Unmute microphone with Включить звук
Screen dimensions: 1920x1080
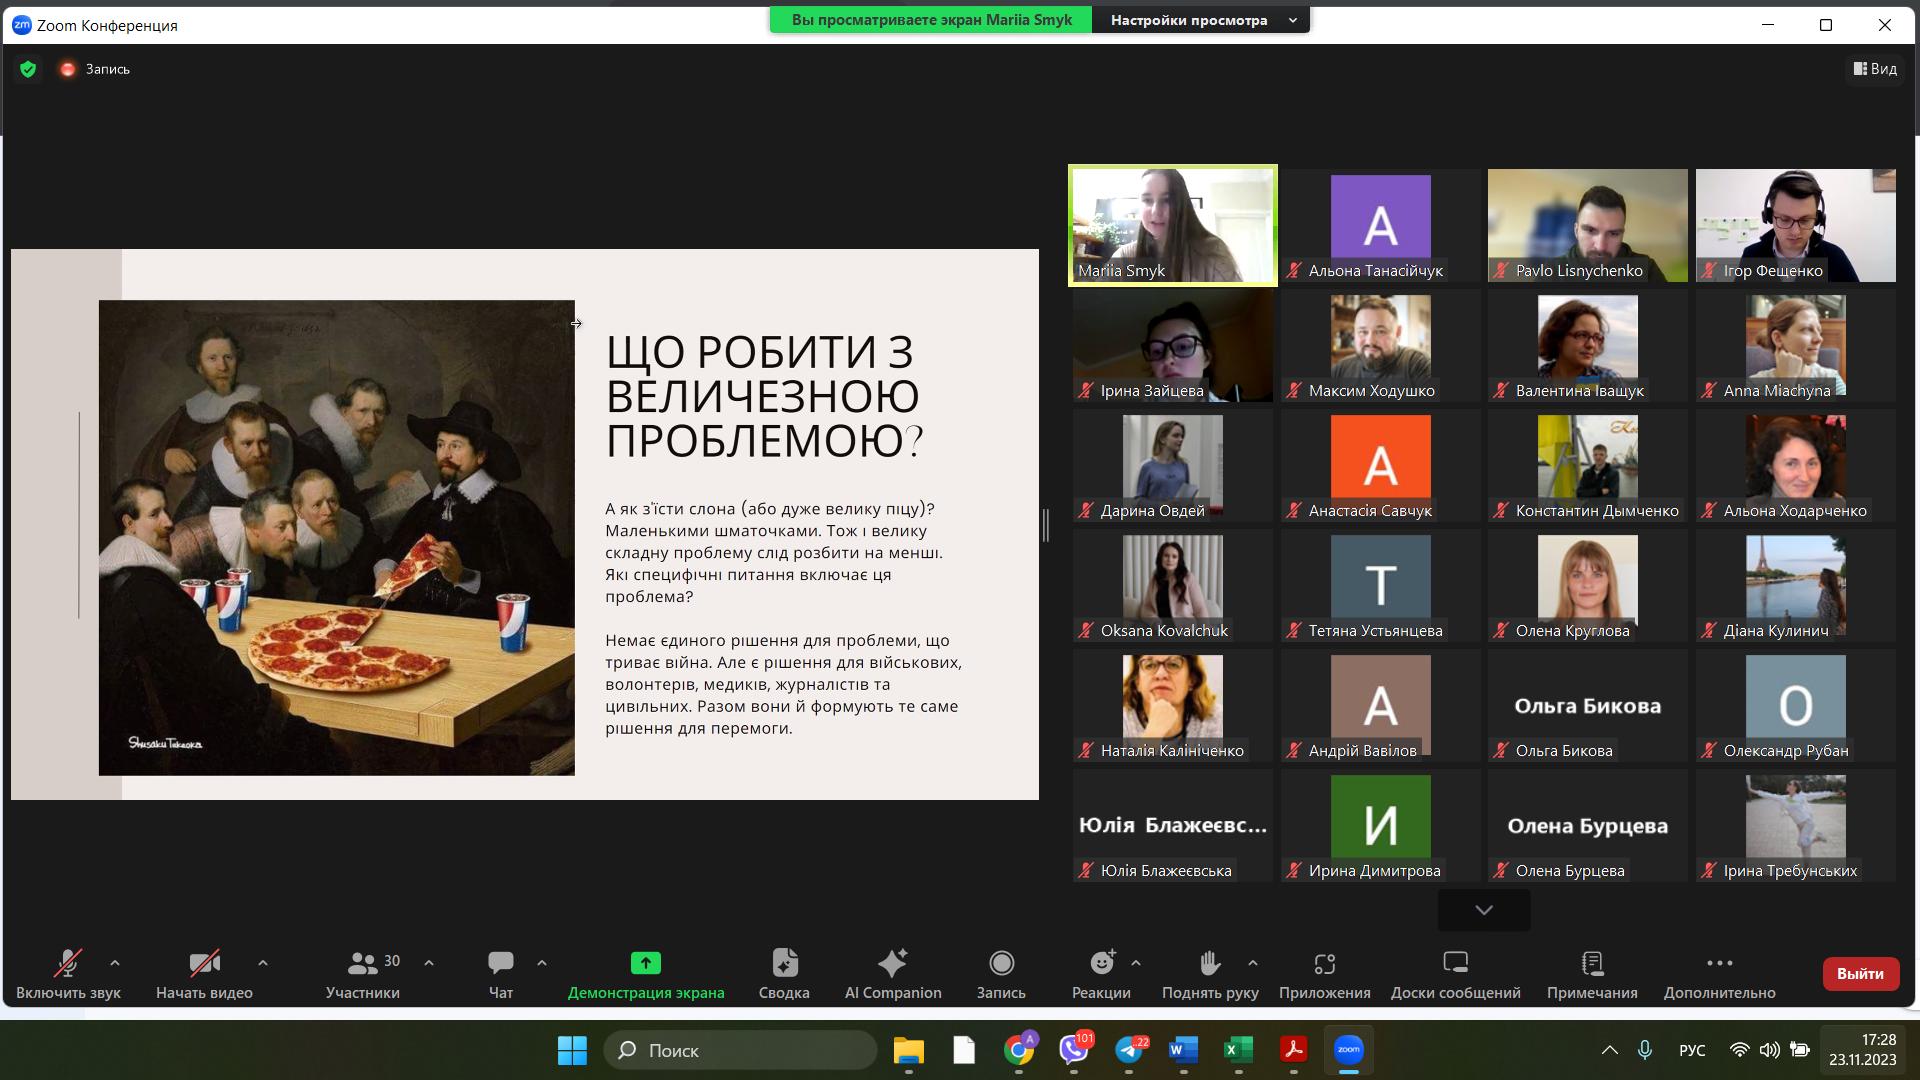[x=67, y=963]
